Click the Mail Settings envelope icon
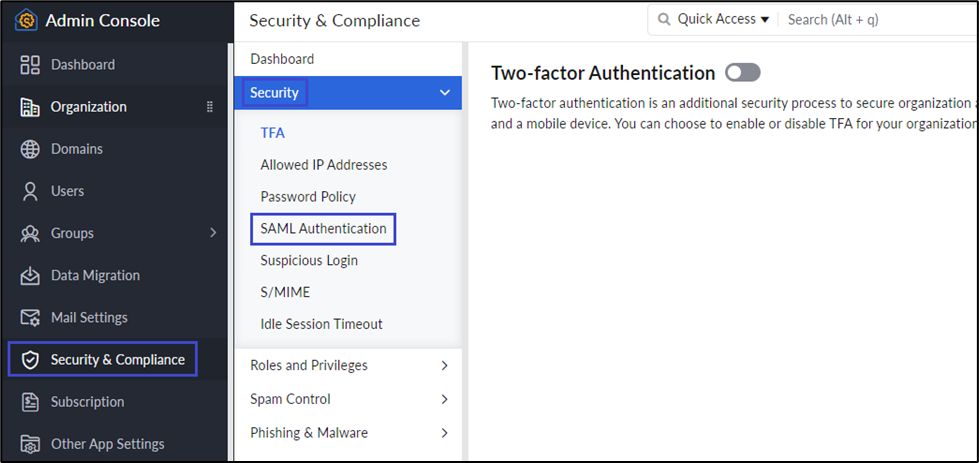 pos(30,317)
